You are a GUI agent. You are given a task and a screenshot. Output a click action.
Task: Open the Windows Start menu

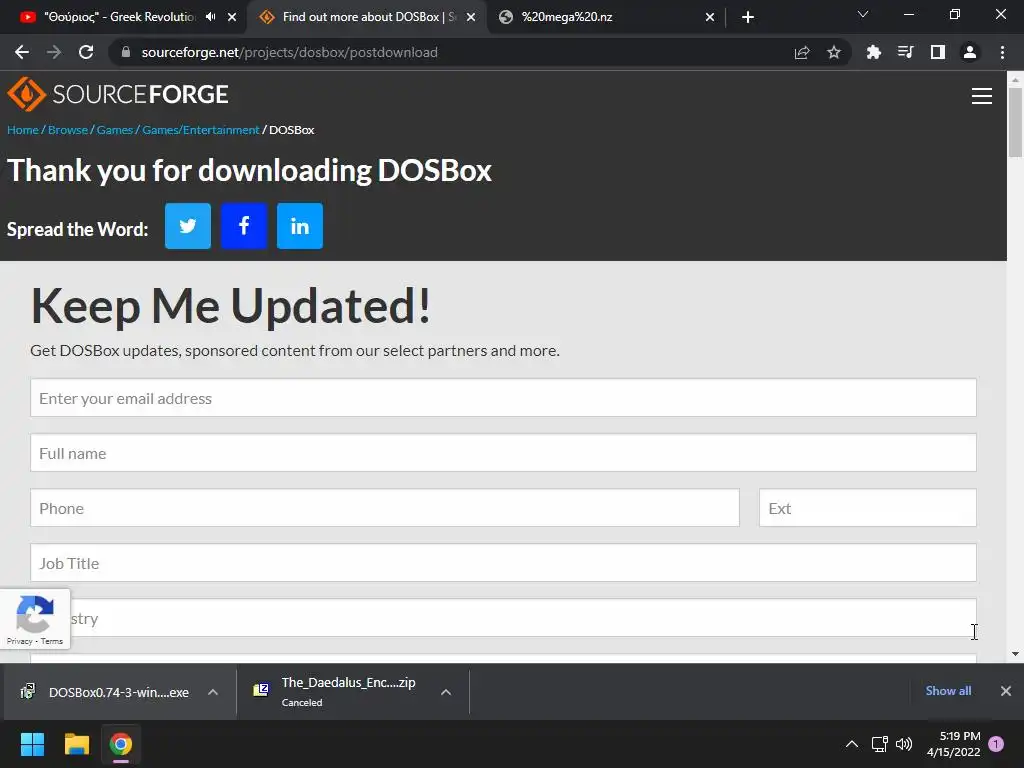[33, 744]
